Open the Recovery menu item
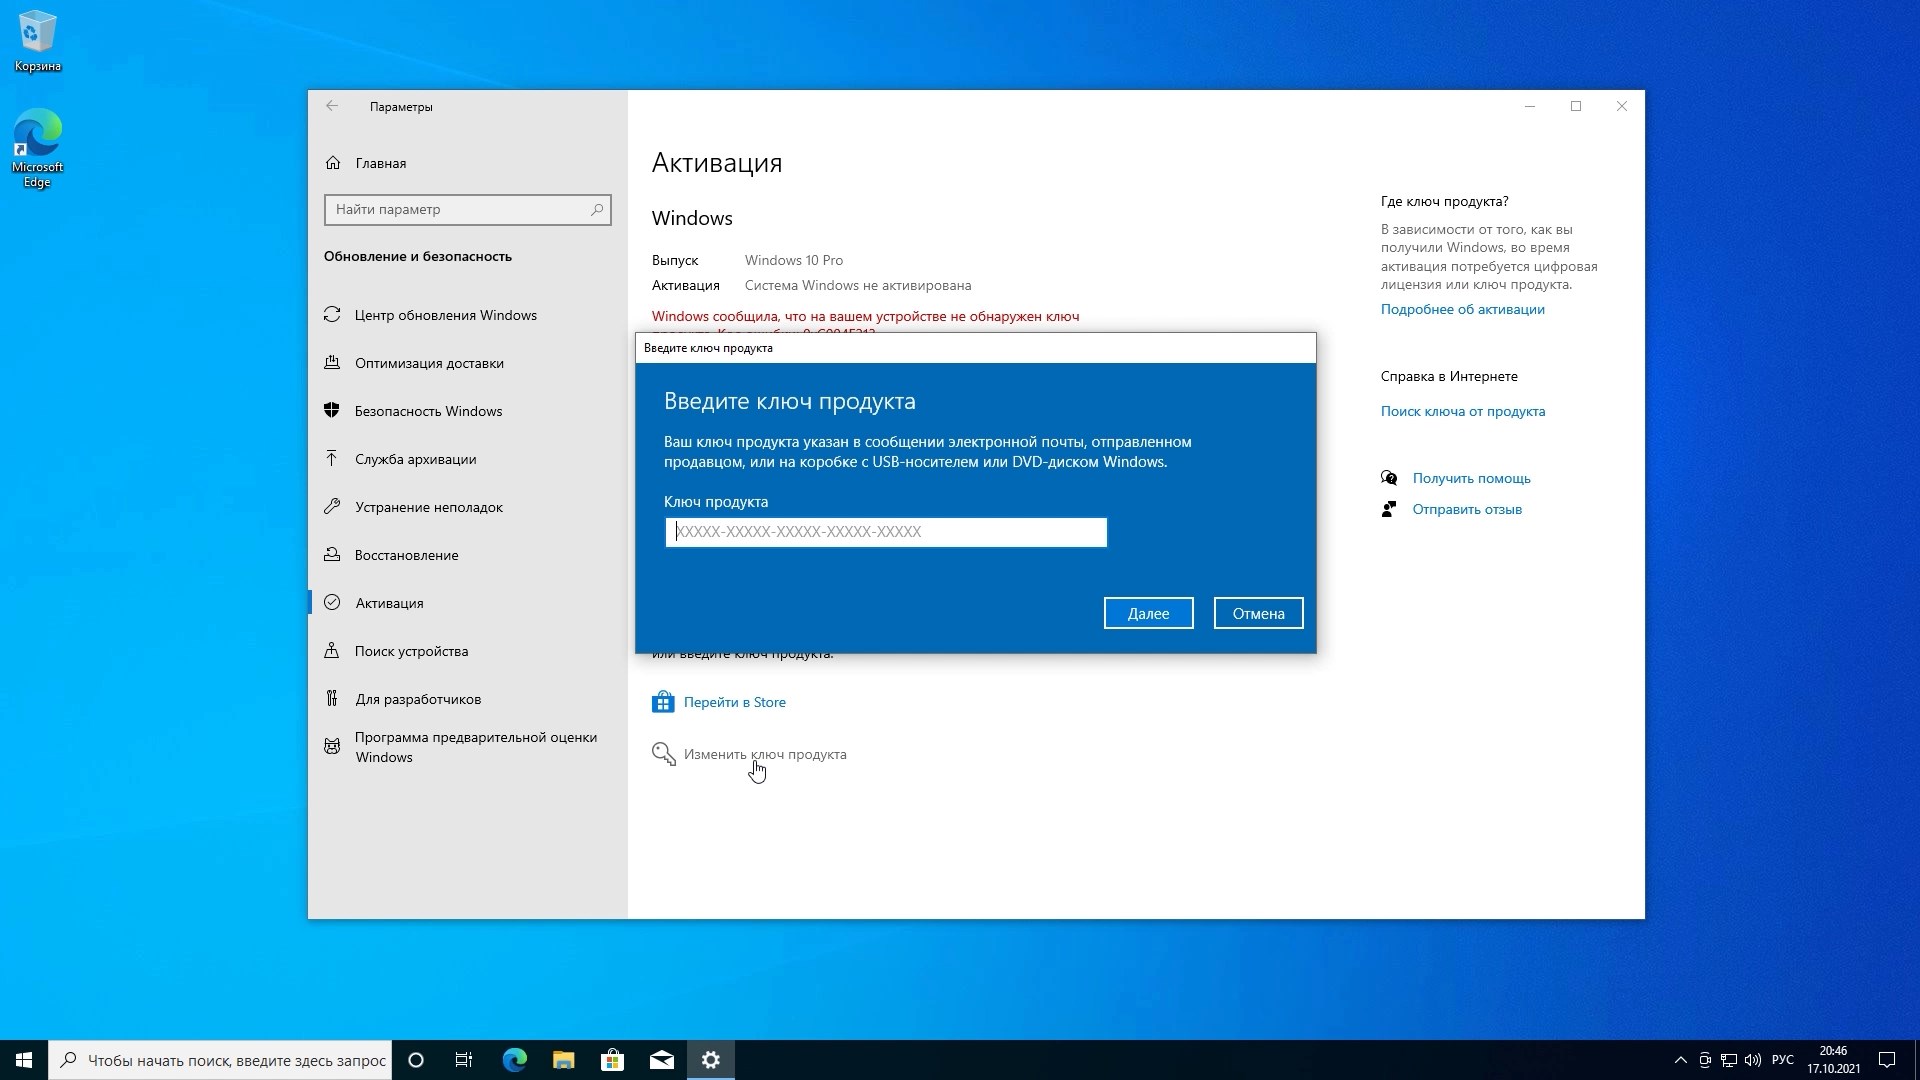 click(406, 555)
